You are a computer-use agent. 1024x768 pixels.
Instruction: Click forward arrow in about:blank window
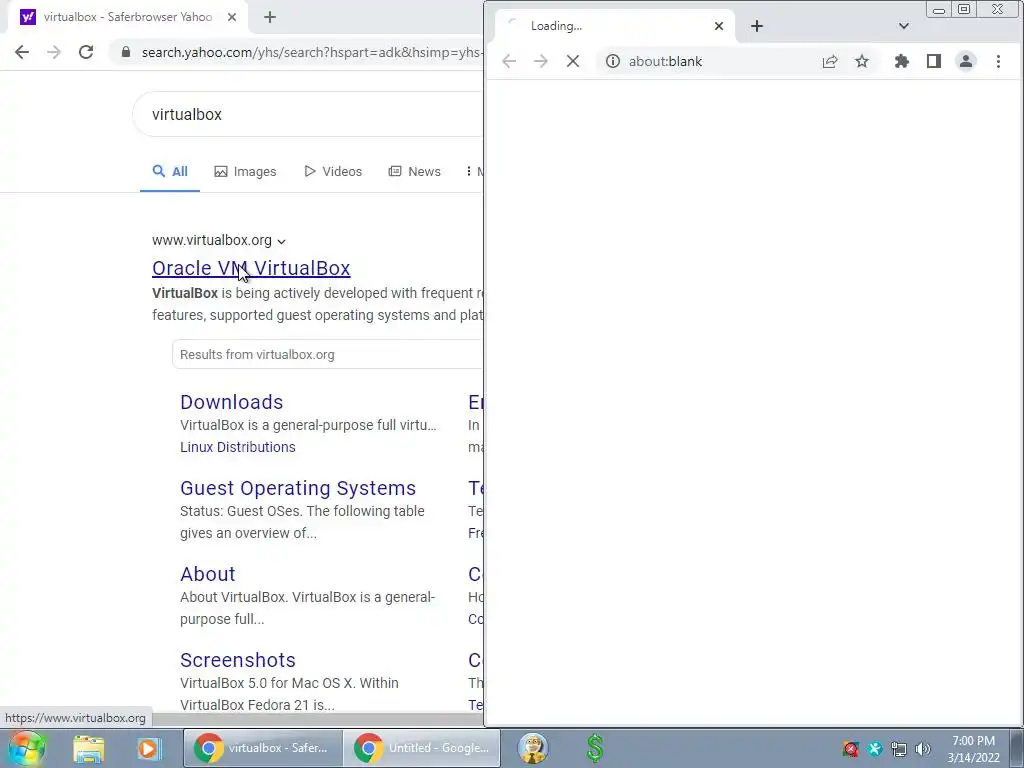click(x=541, y=61)
